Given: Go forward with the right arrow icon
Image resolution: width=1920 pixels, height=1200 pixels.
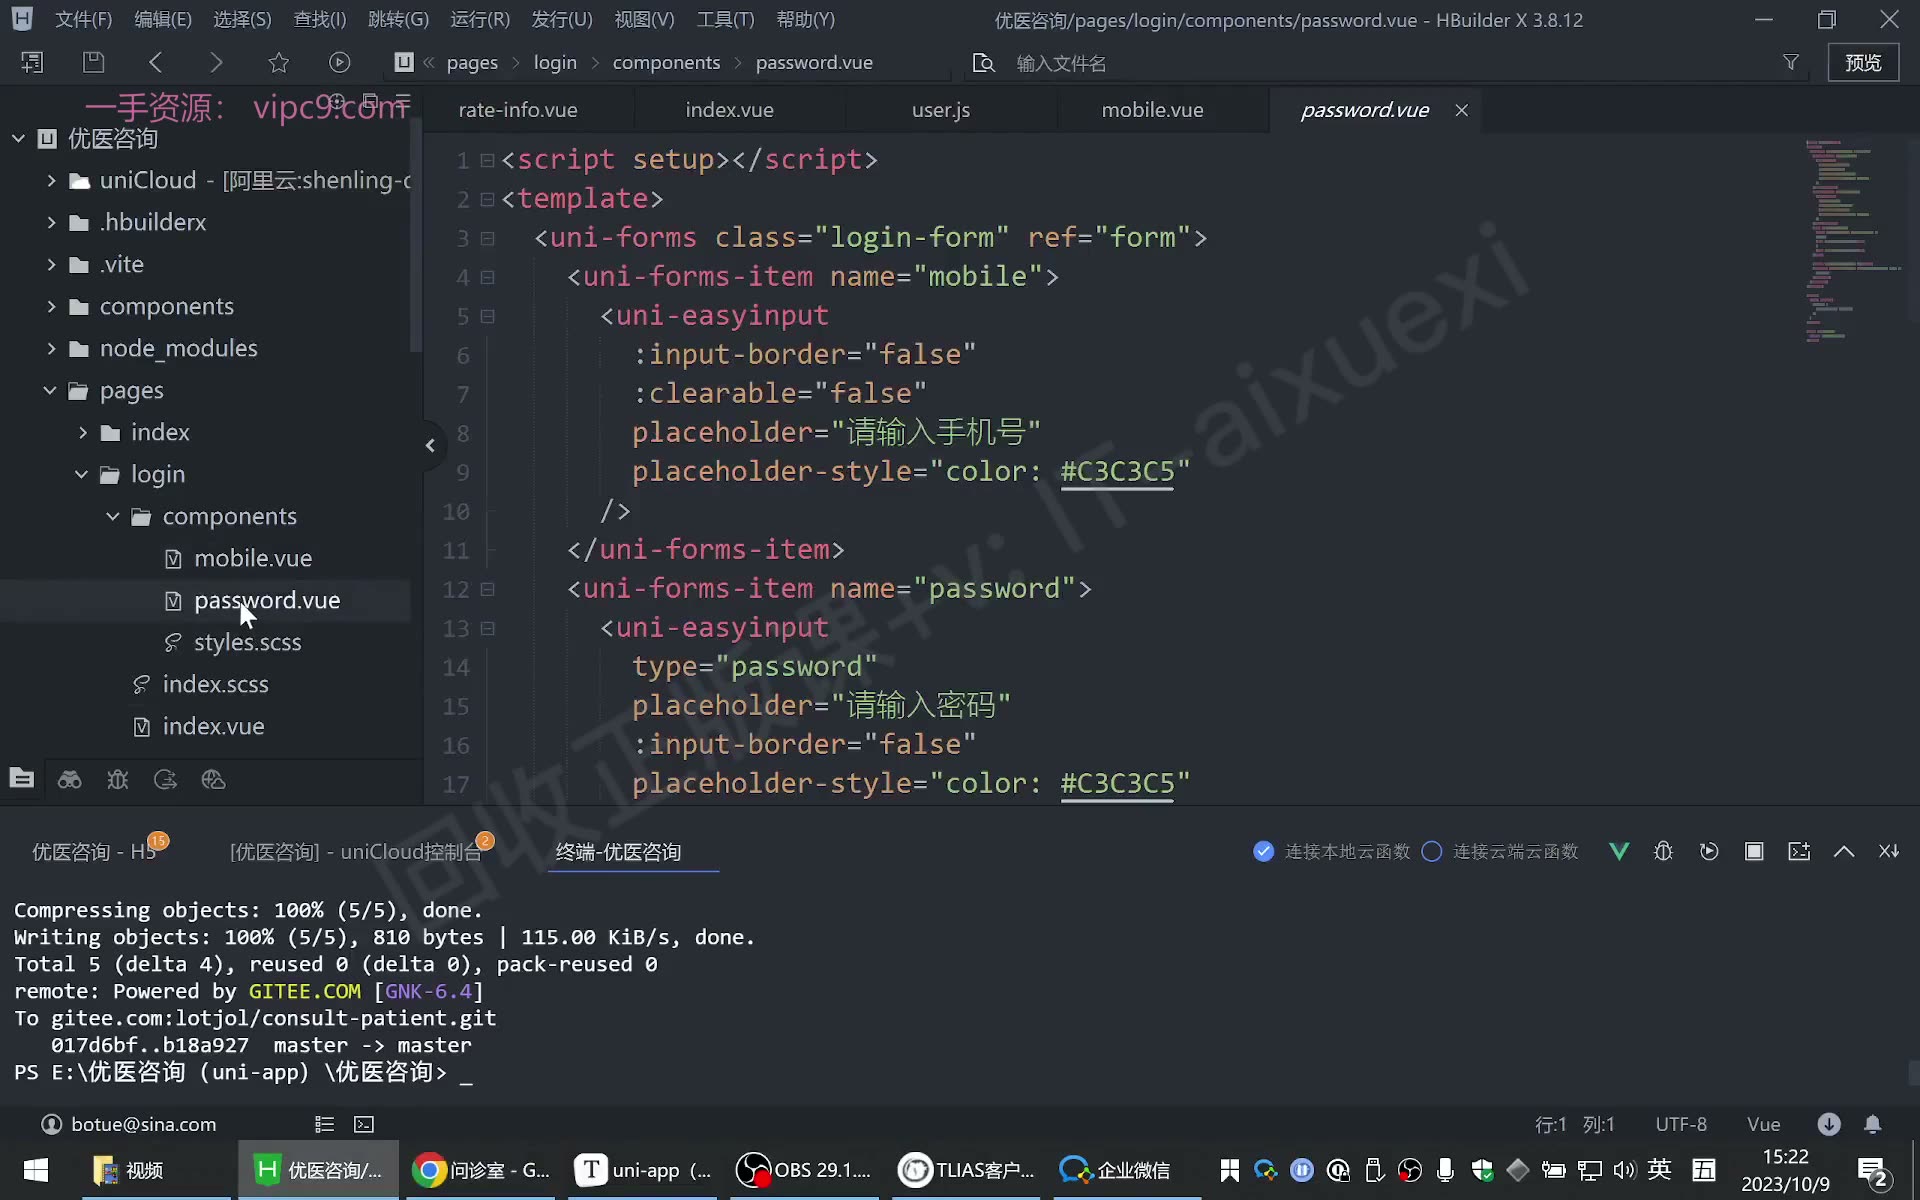Looking at the screenshot, I should coord(216,62).
